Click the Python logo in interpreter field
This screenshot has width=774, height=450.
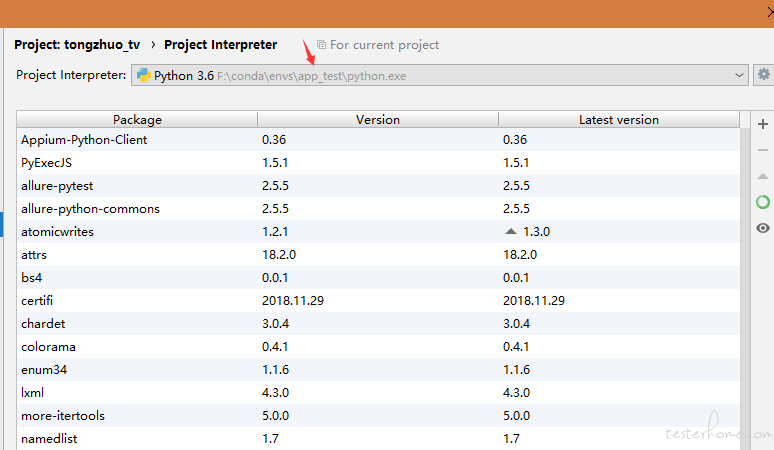point(144,75)
